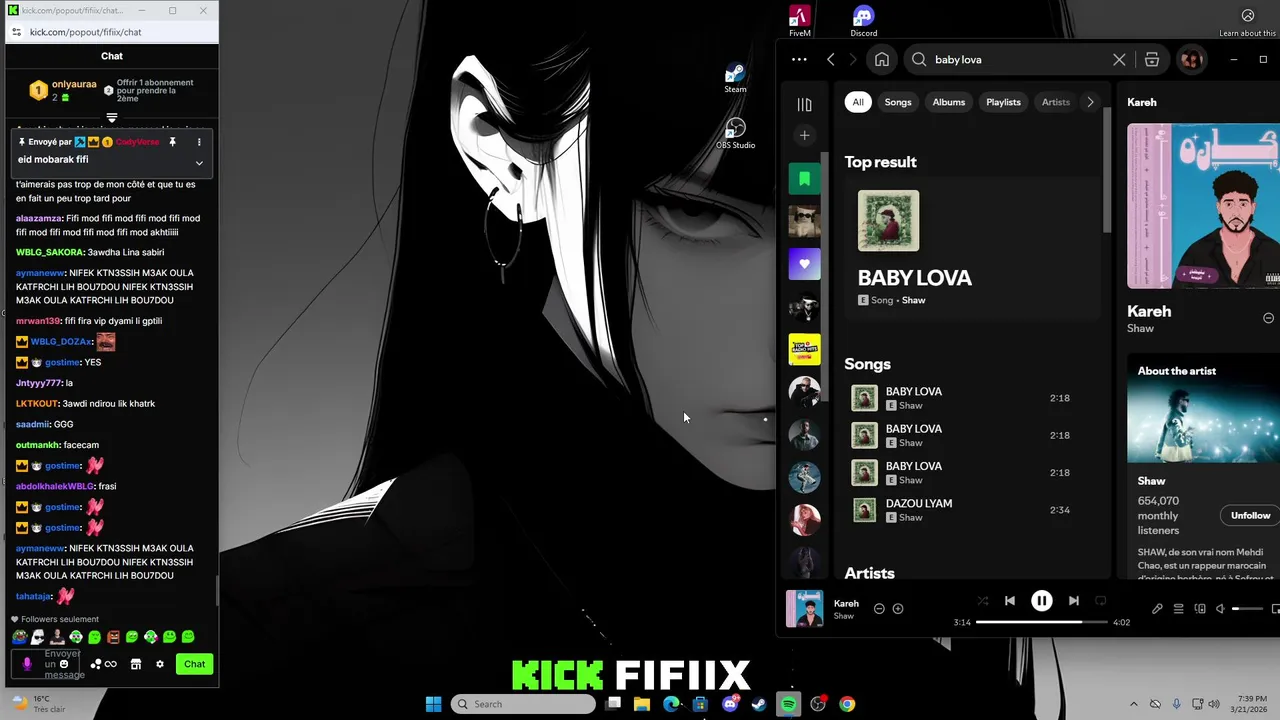Image resolution: width=1280 pixels, height=720 pixels.
Task: Go back in Spotify navigation
Action: pyautogui.click(x=831, y=59)
